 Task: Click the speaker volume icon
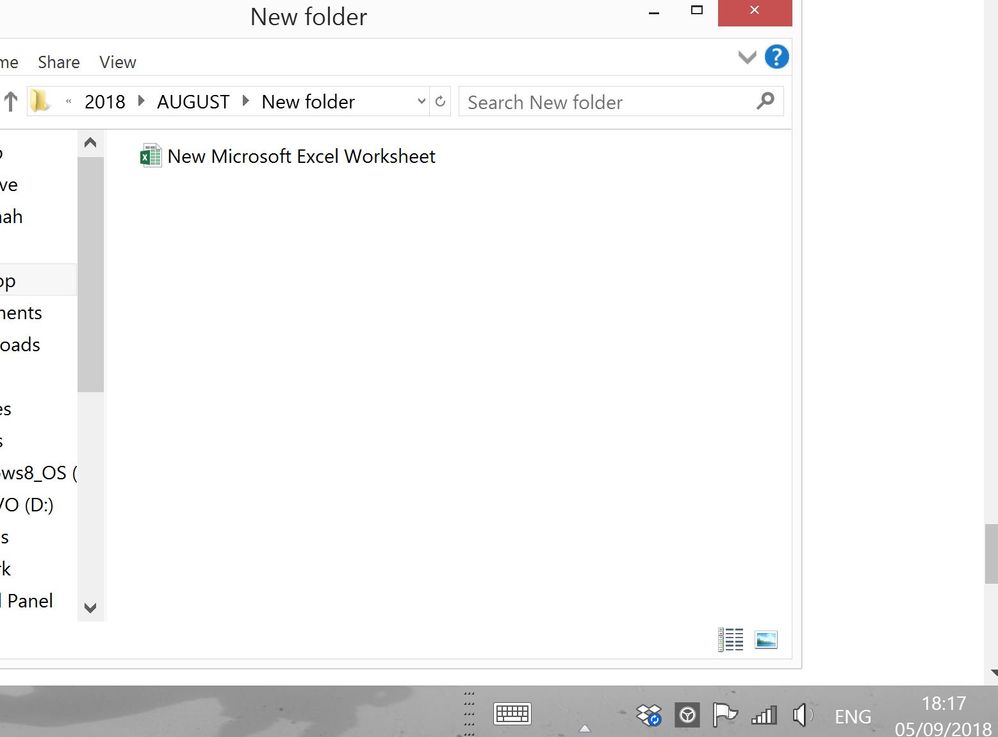801,715
